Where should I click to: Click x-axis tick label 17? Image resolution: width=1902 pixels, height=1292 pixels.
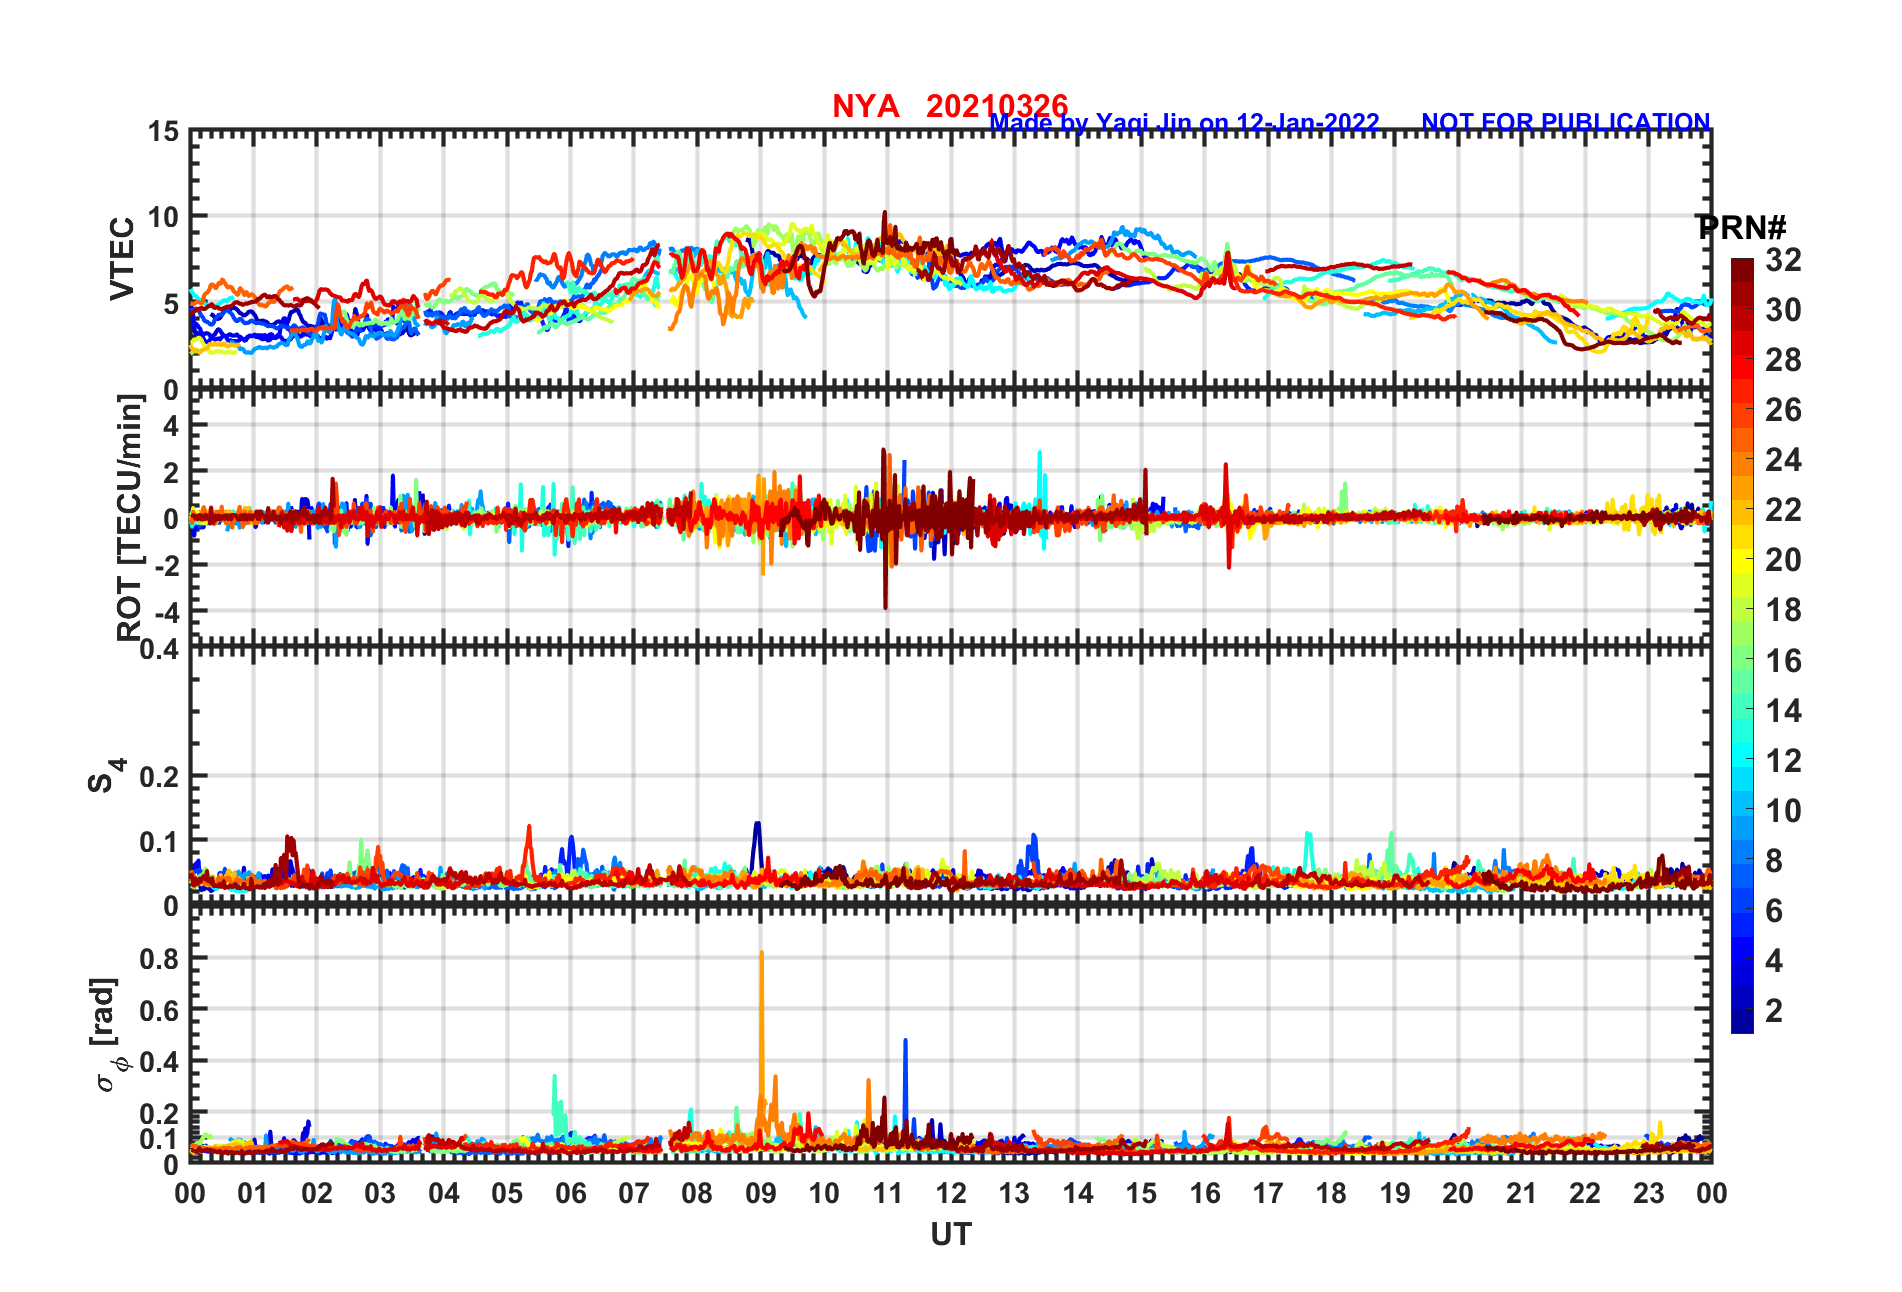click(1268, 1193)
